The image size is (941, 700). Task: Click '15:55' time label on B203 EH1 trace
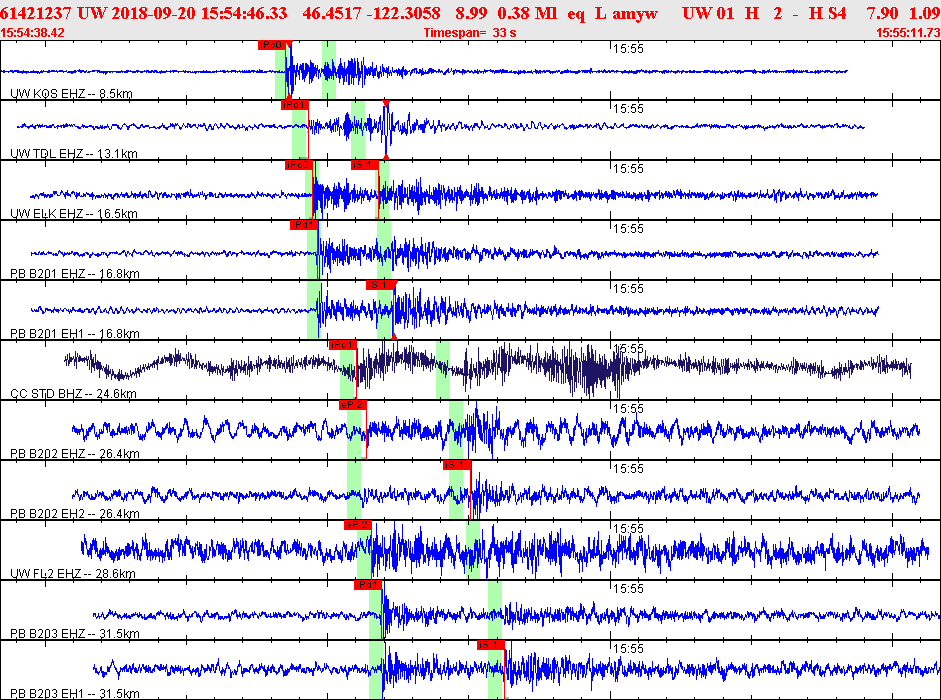(x=628, y=649)
